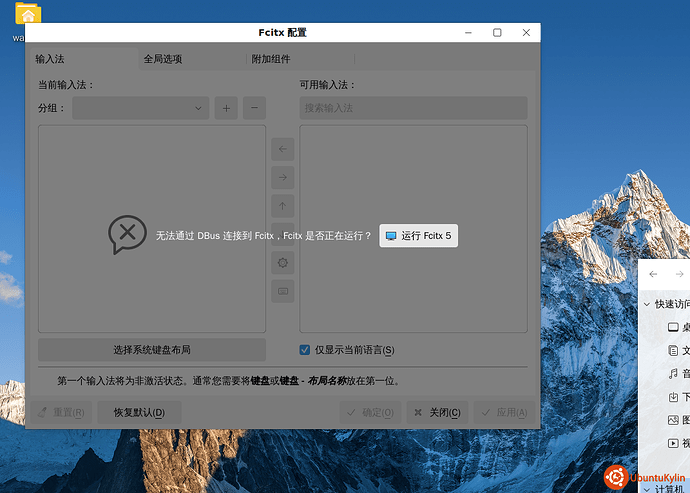Viewport: 690px width, 493px height.
Task: Close the Fcitx 配置 window
Action: point(526,33)
